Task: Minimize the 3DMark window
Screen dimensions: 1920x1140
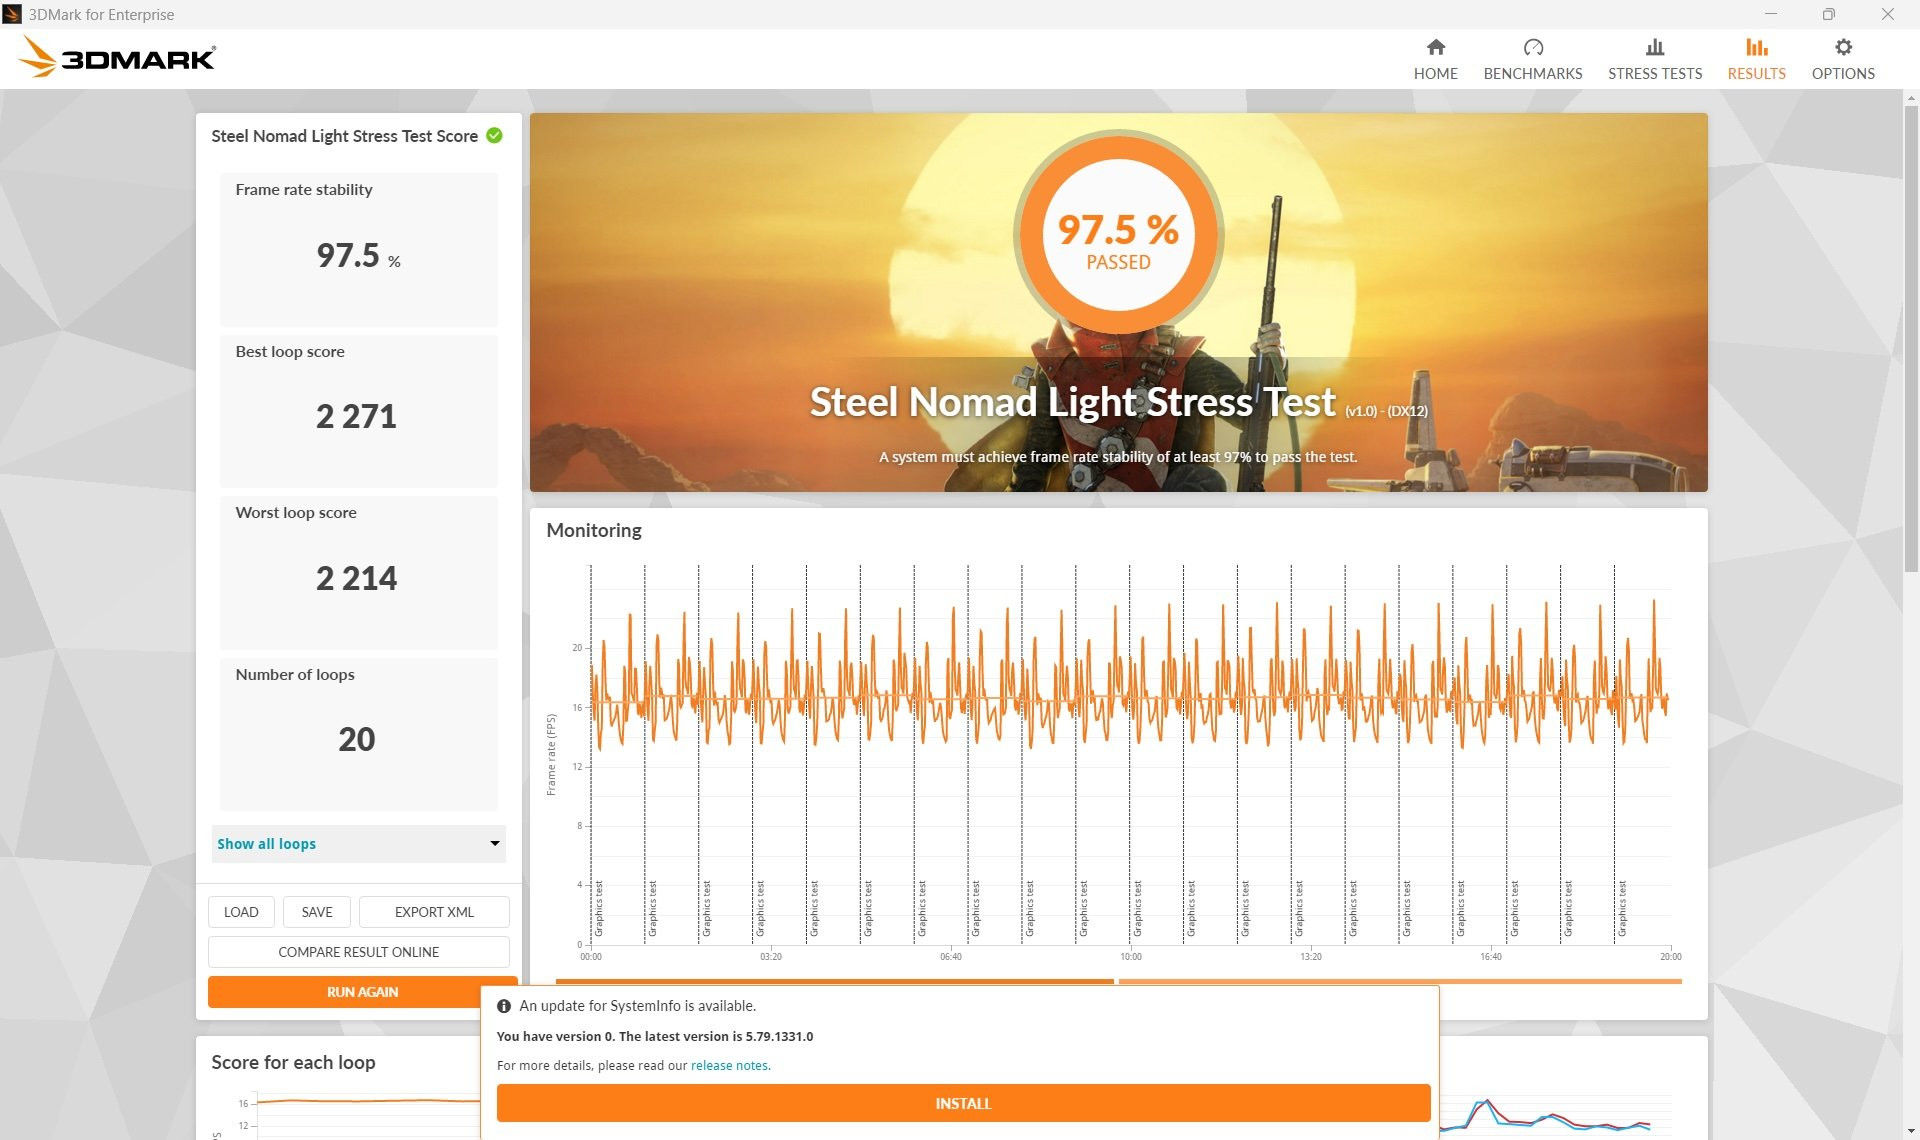Action: pyautogui.click(x=1771, y=14)
